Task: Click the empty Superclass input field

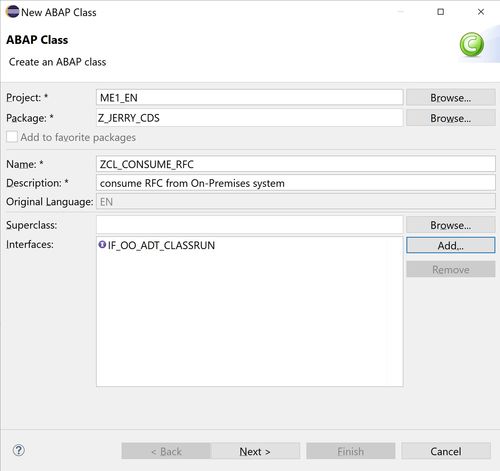Action: [x=250, y=225]
